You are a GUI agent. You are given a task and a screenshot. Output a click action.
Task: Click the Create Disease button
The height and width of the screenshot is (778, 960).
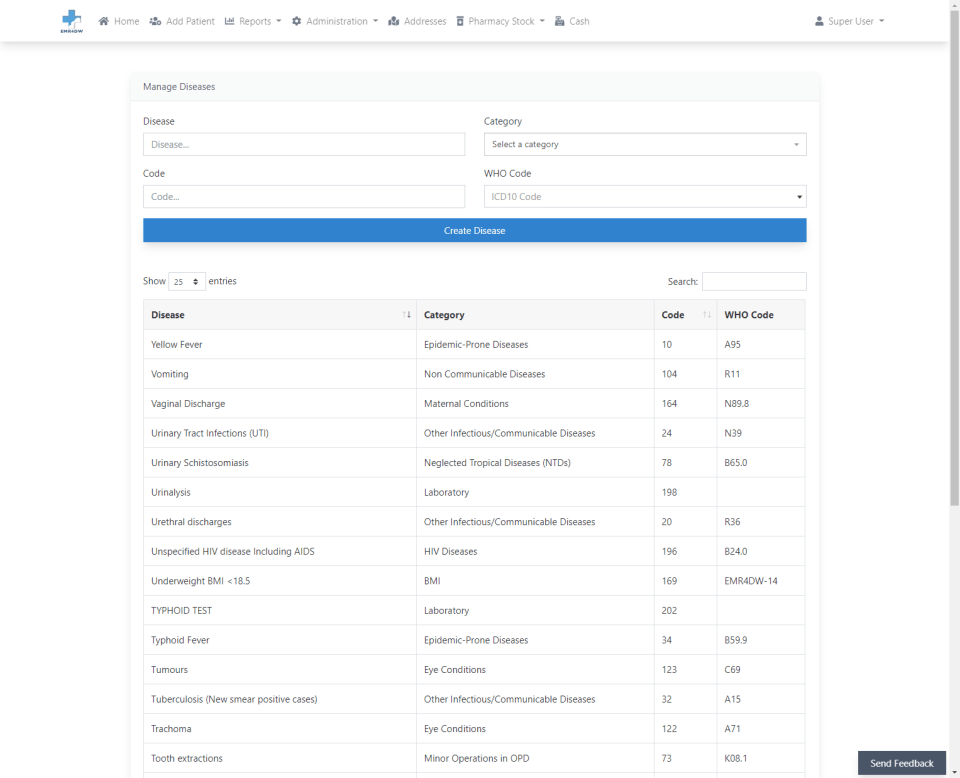(474, 230)
